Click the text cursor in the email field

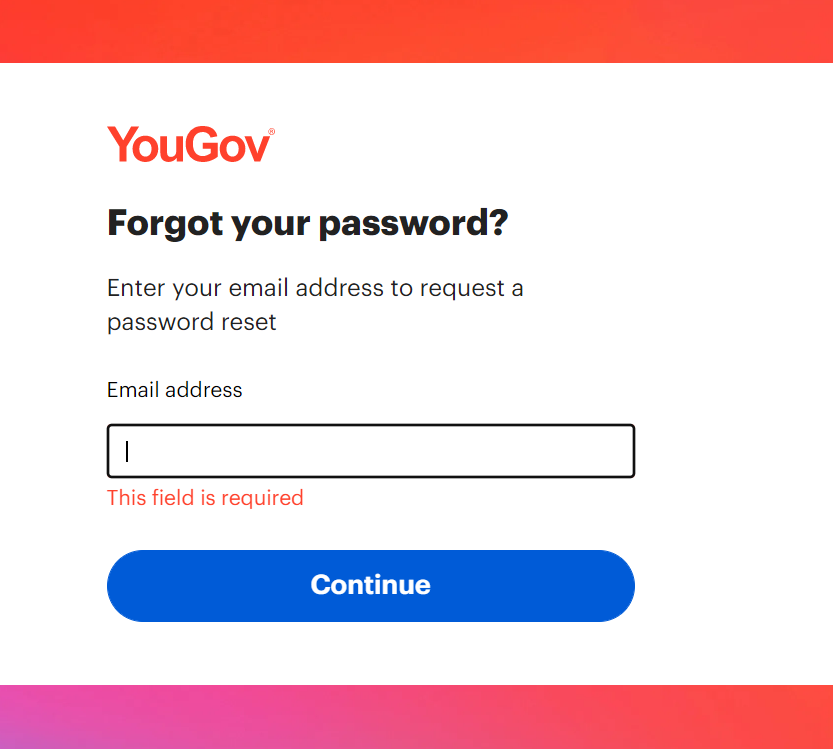coord(127,450)
